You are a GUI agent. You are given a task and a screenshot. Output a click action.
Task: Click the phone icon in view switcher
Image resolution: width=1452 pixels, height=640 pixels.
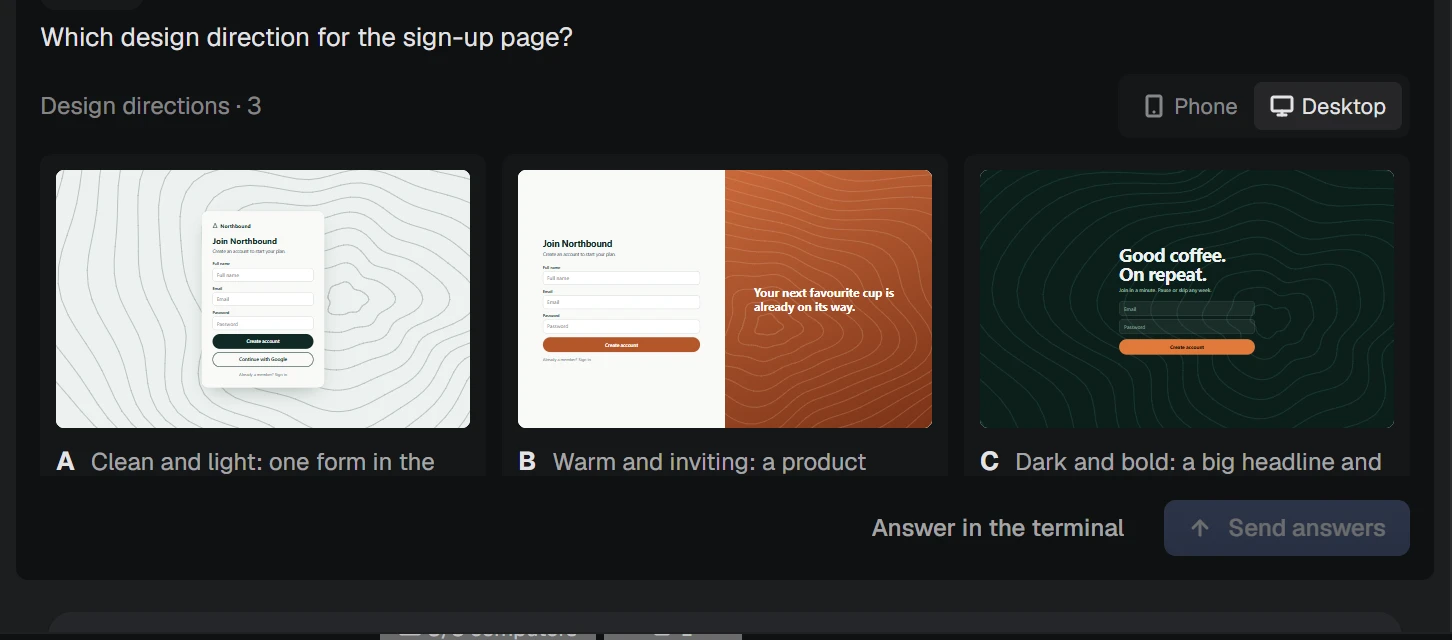click(x=1153, y=106)
